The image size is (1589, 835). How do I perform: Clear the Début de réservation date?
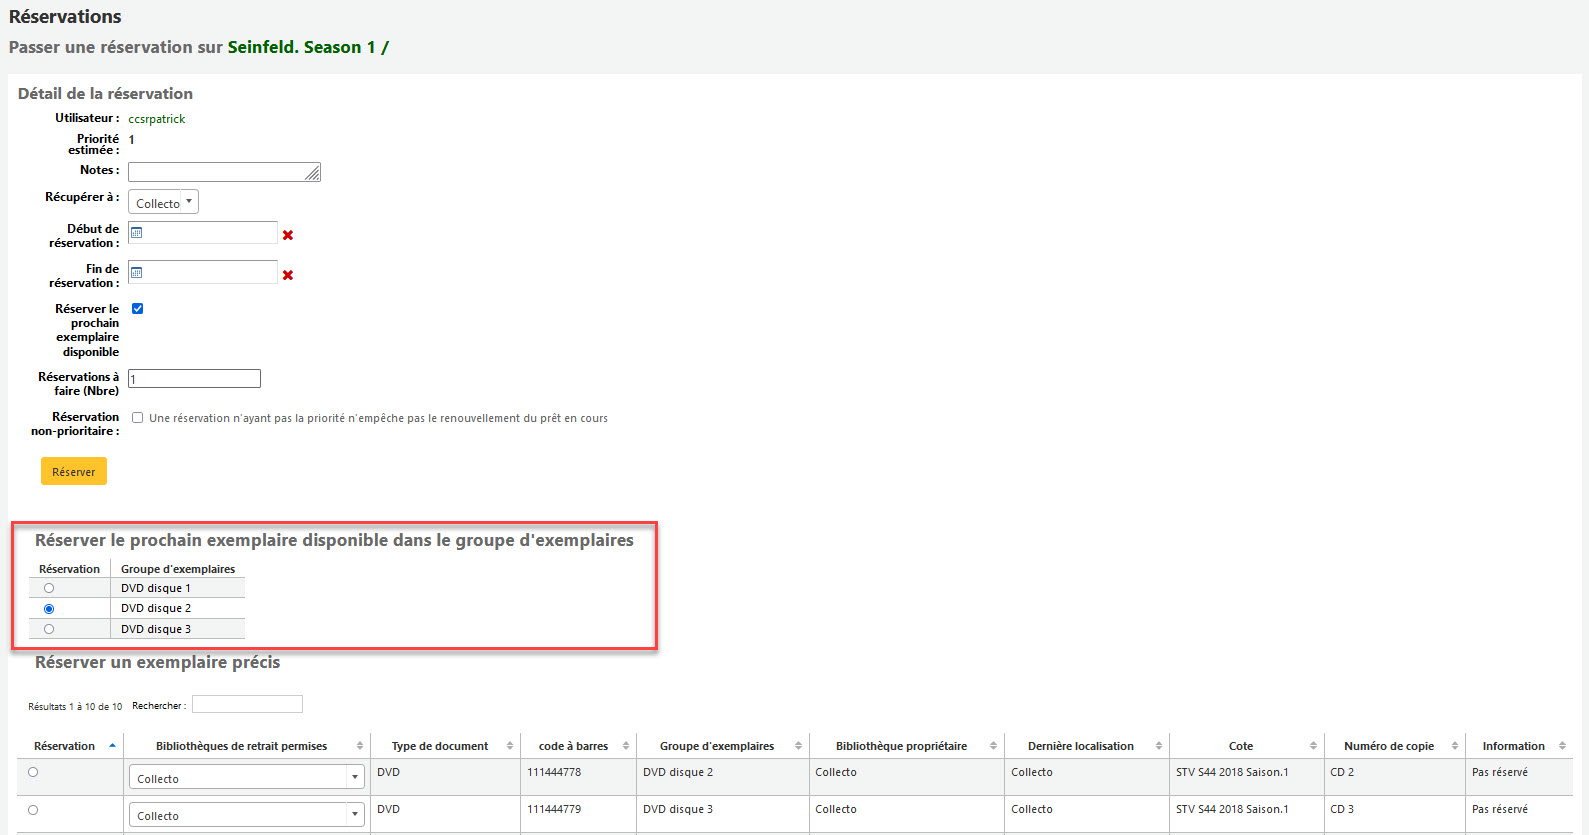tap(288, 235)
